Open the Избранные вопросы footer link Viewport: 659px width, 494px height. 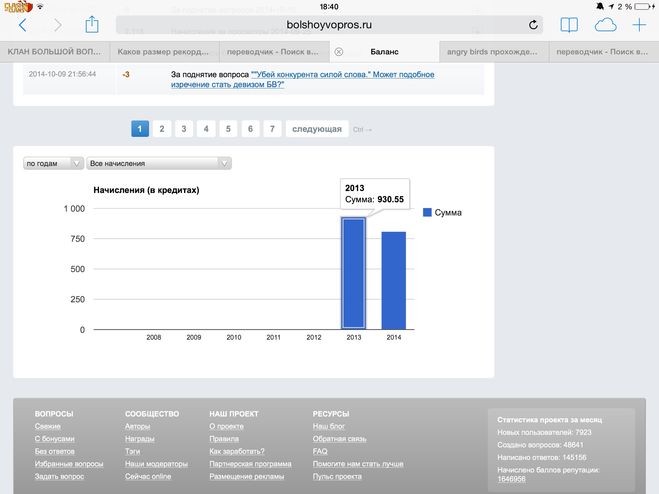tap(69, 464)
